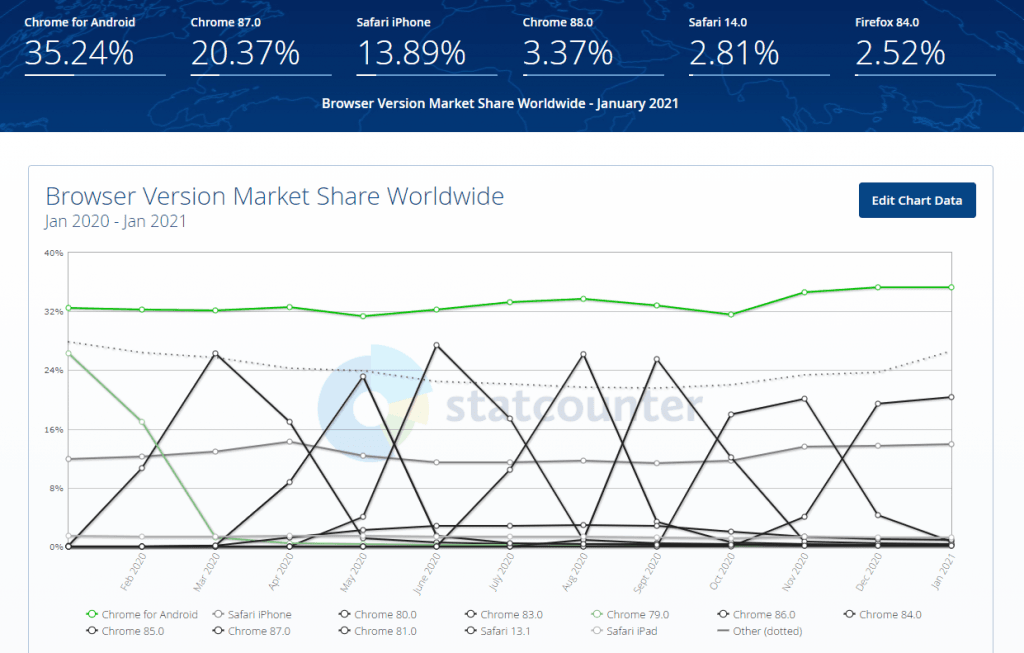The height and width of the screenshot is (653, 1024).
Task: Click Chrome 84.0 legend marker icon
Action: (x=850, y=614)
